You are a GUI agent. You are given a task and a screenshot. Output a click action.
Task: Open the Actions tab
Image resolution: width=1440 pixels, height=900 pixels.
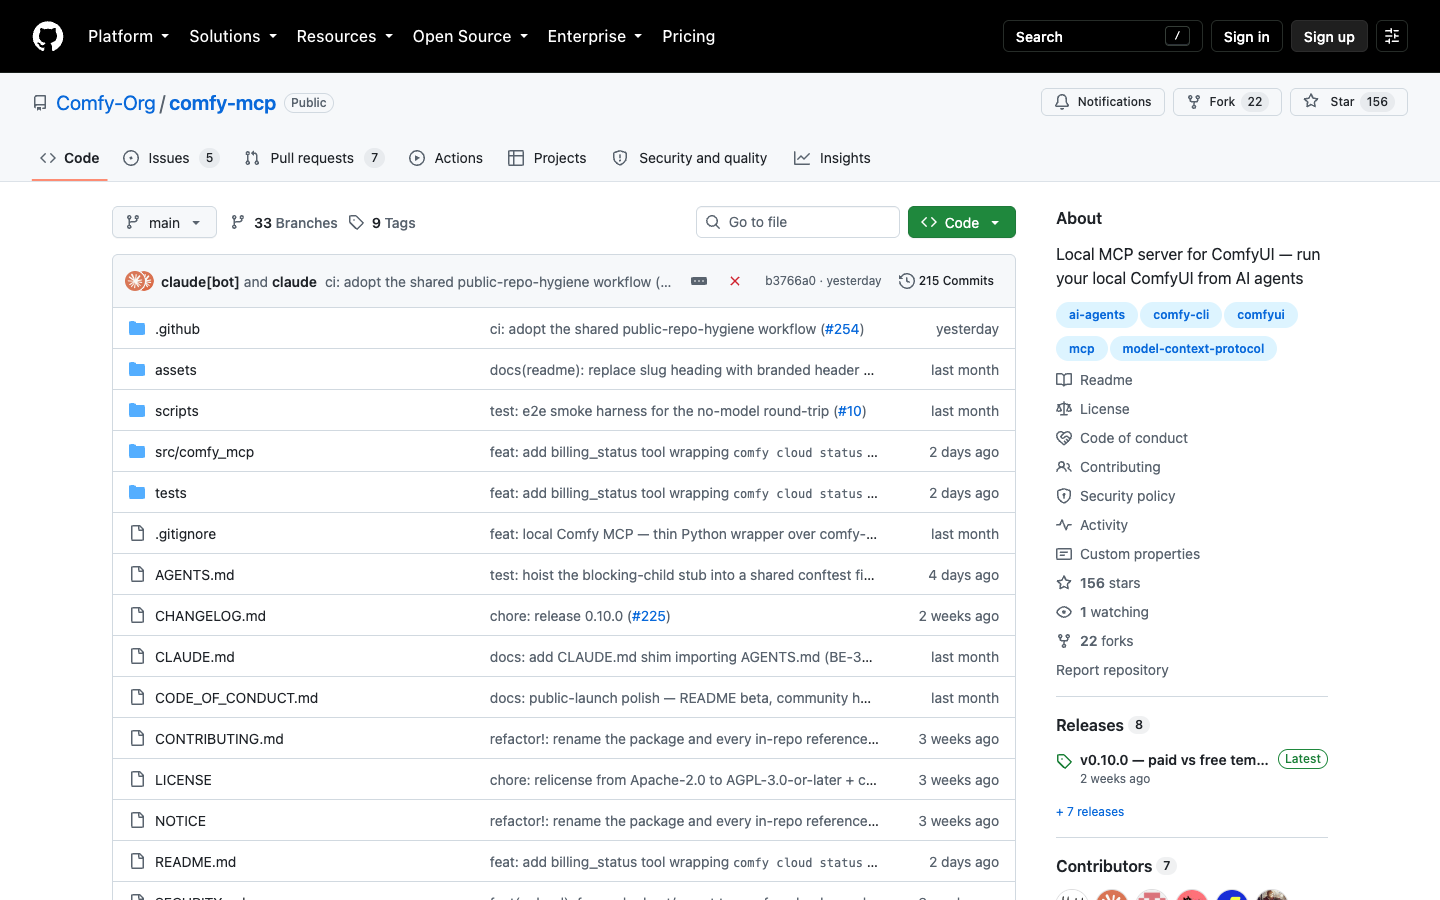(446, 158)
